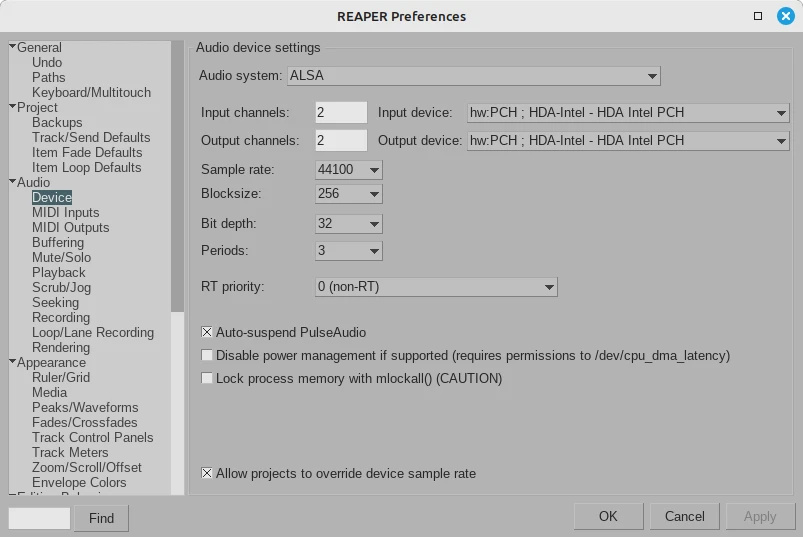This screenshot has height=537, width=803.
Task: Open the Periods dropdown
Action: 349,251
